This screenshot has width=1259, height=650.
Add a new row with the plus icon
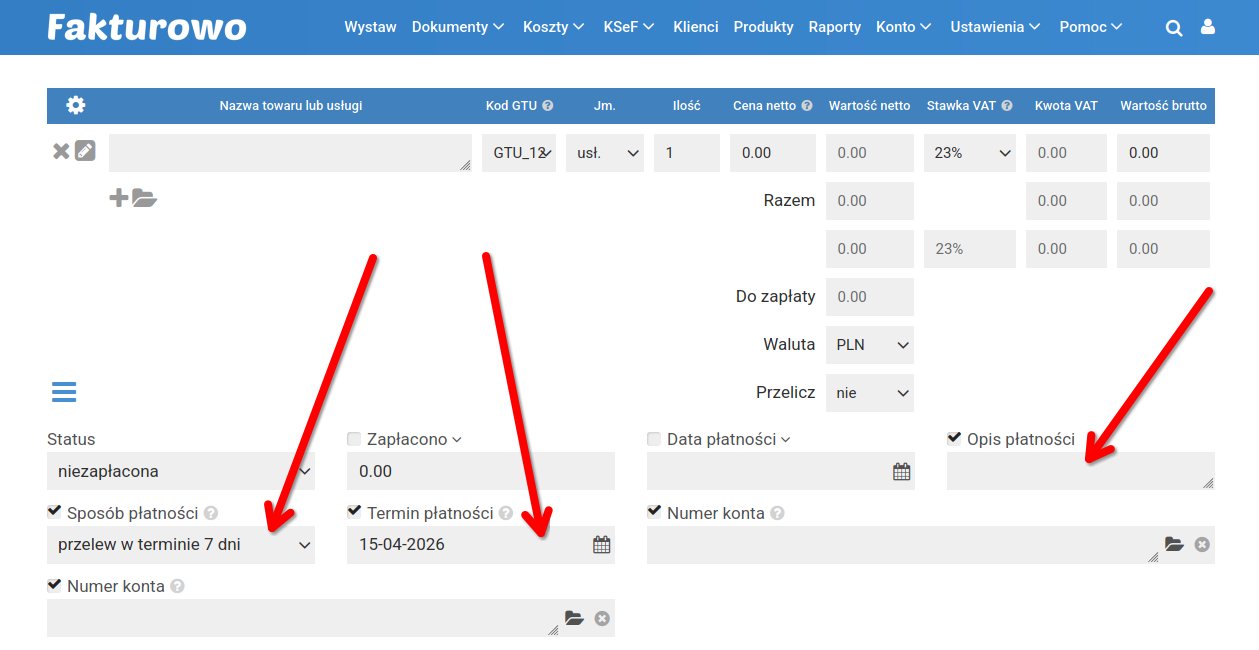pyautogui.click(x=120, y=196)
